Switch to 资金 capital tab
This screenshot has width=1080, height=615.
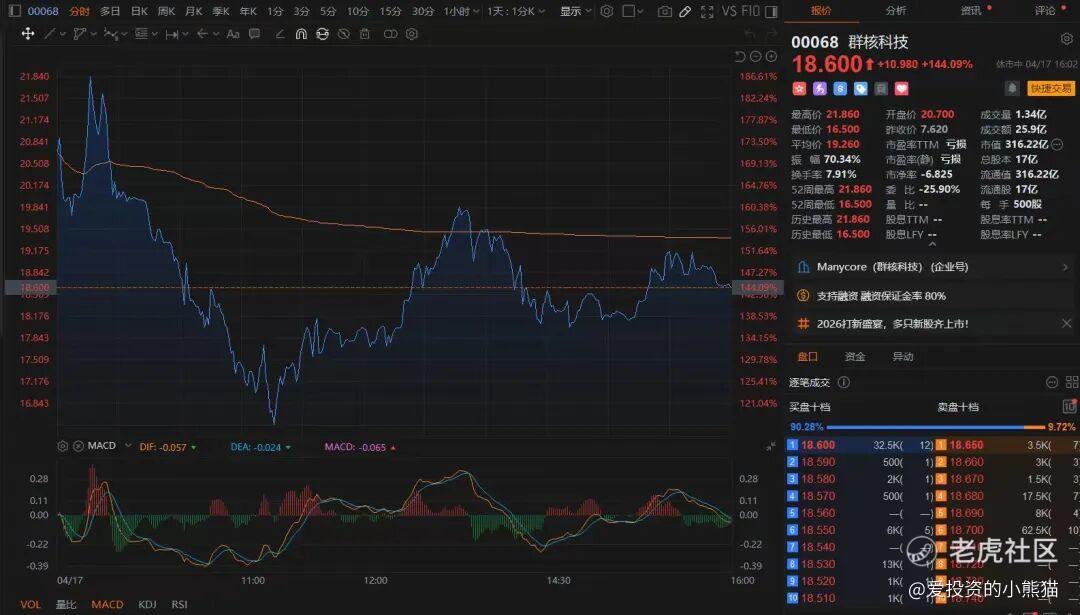coord(855,357)
